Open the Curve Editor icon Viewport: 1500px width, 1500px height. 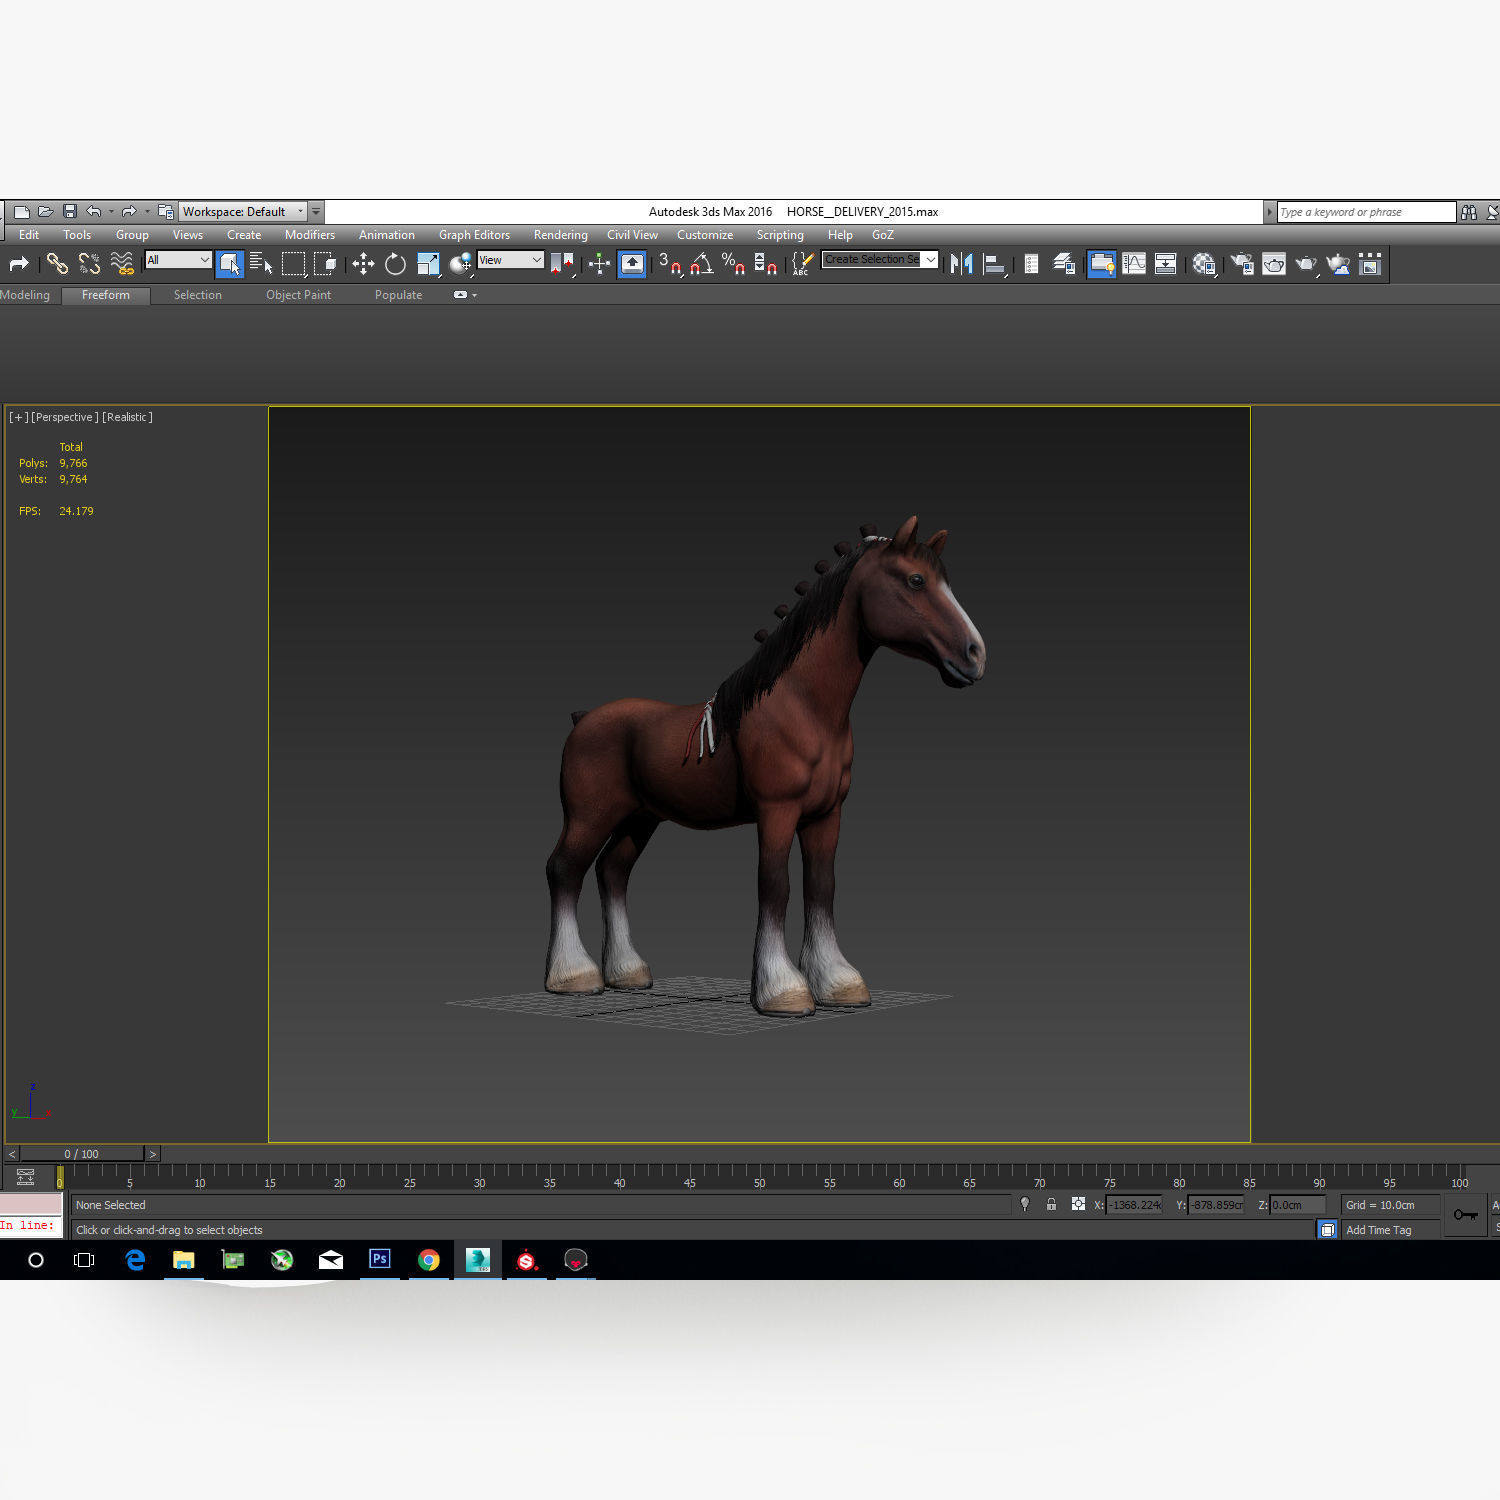[1134, 264]
